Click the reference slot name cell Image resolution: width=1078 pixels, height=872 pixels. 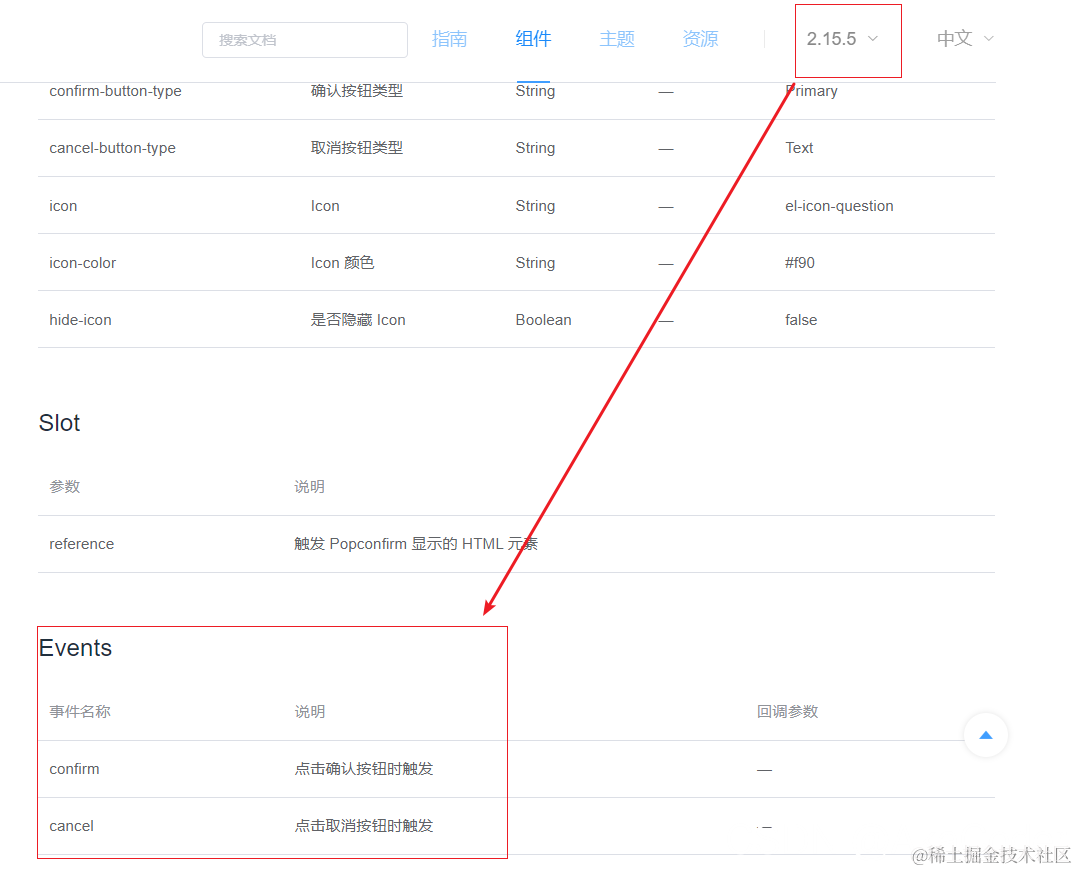(82, 544)
